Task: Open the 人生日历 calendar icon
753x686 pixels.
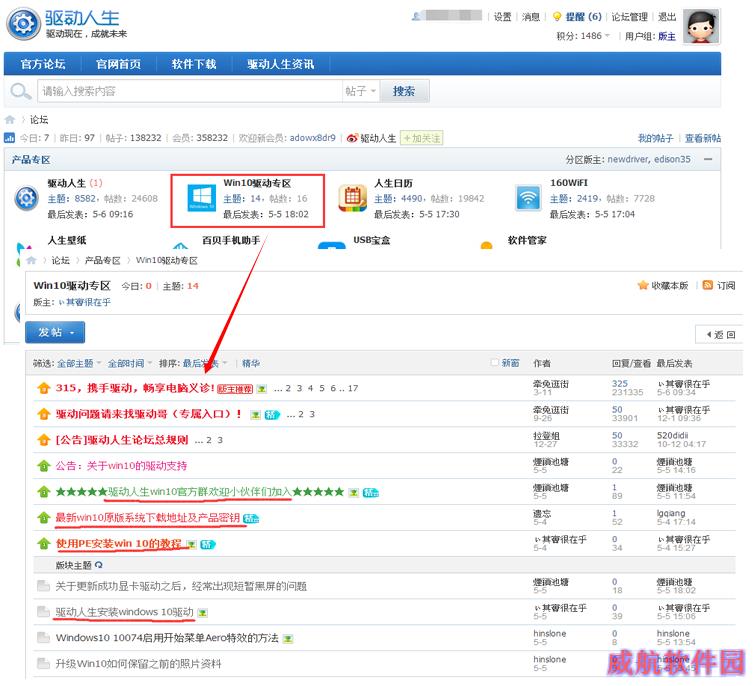Action: click(352, 198)
